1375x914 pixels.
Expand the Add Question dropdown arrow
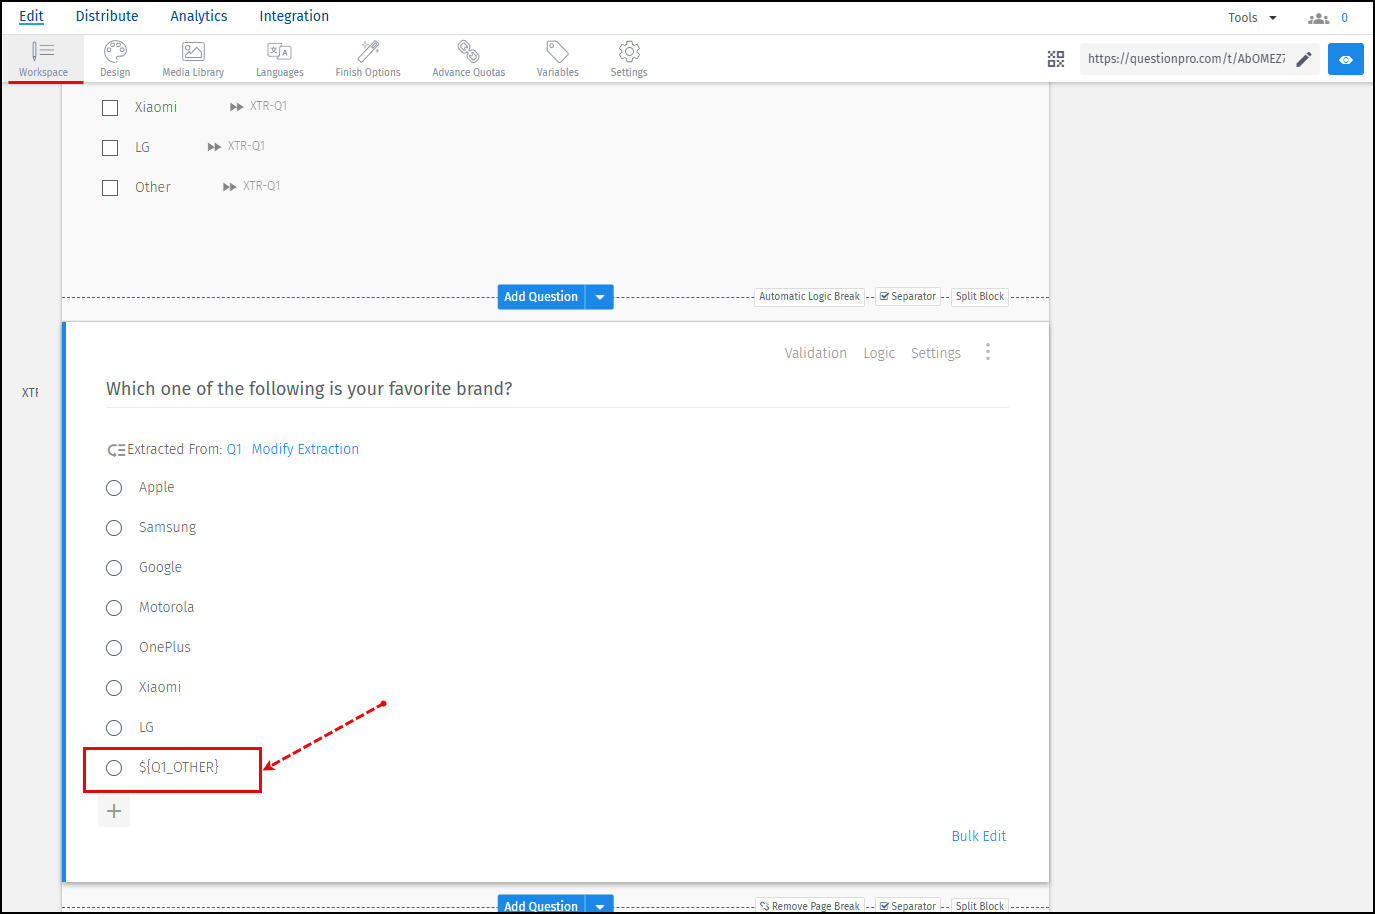pos(600,296)
